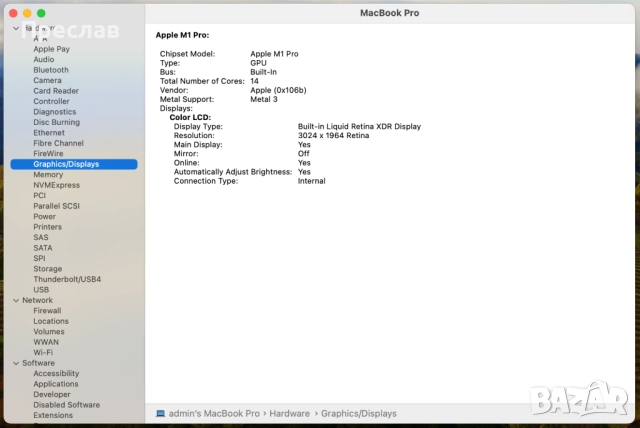Select Developer under Software
Viewport: 640px width, 428px height.
pyautogui.click(x=52, y=395)
